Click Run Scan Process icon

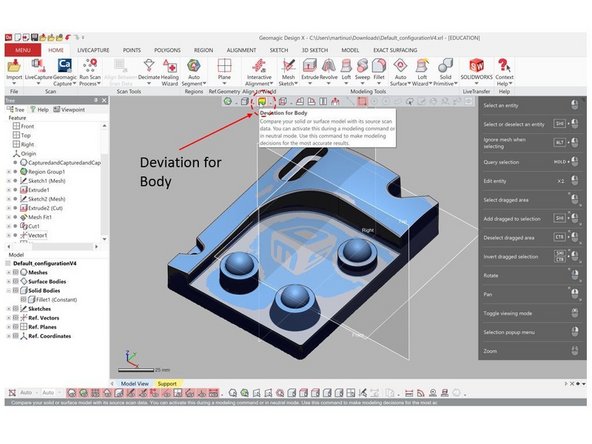(90, 72)
